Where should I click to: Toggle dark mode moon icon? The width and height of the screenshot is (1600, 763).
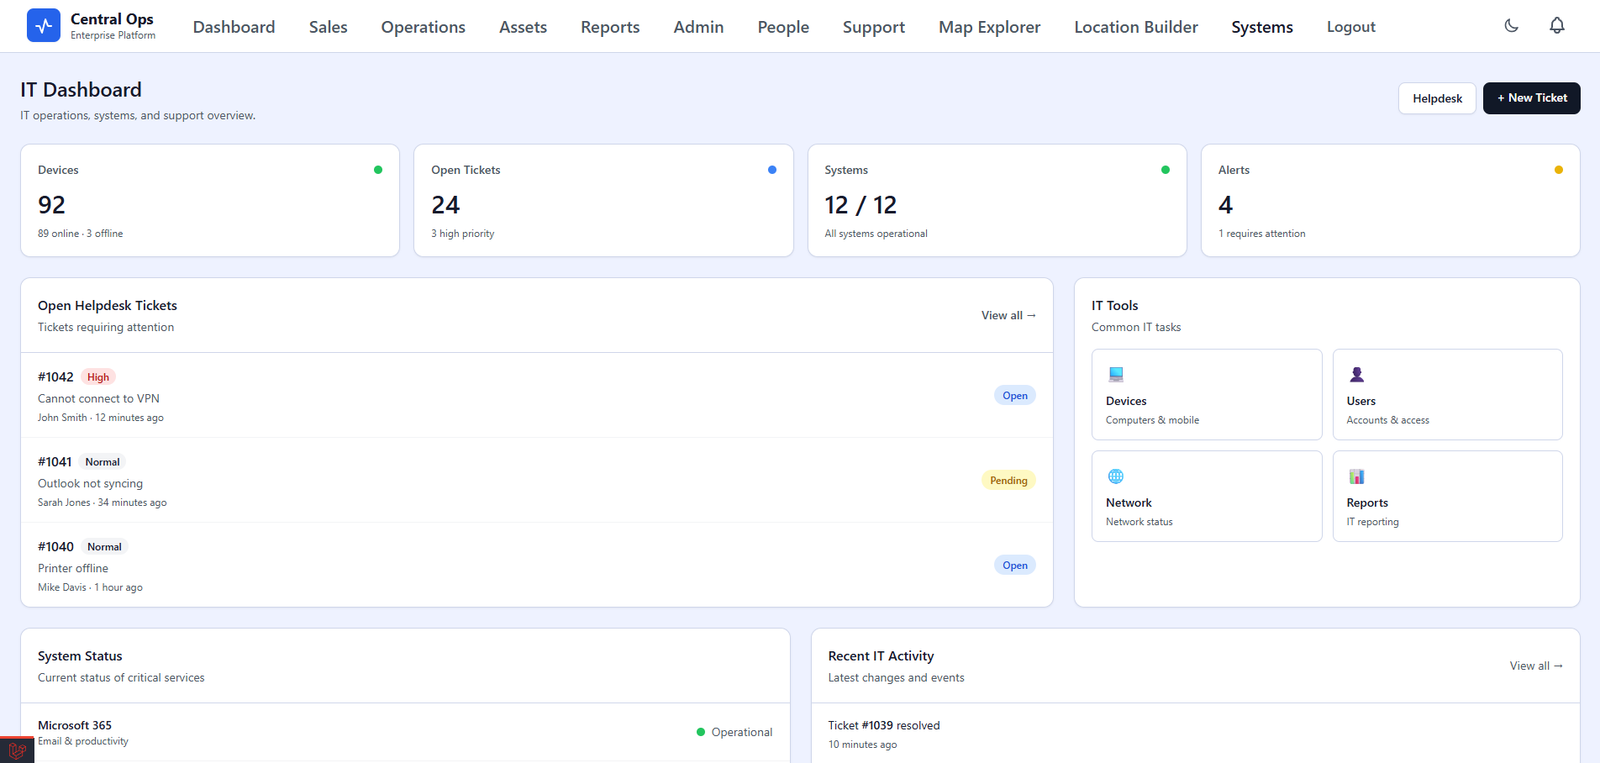(1511, 26)
